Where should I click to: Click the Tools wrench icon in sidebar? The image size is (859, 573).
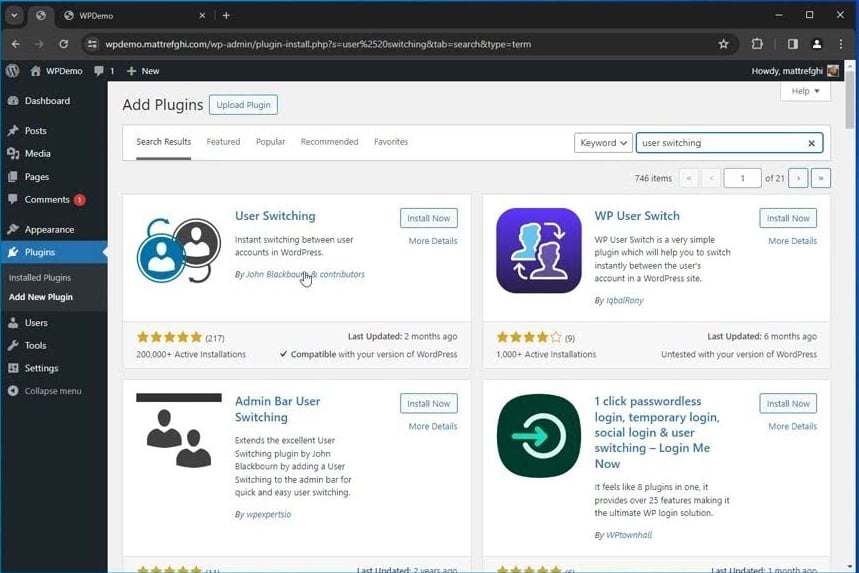[13, 345]
